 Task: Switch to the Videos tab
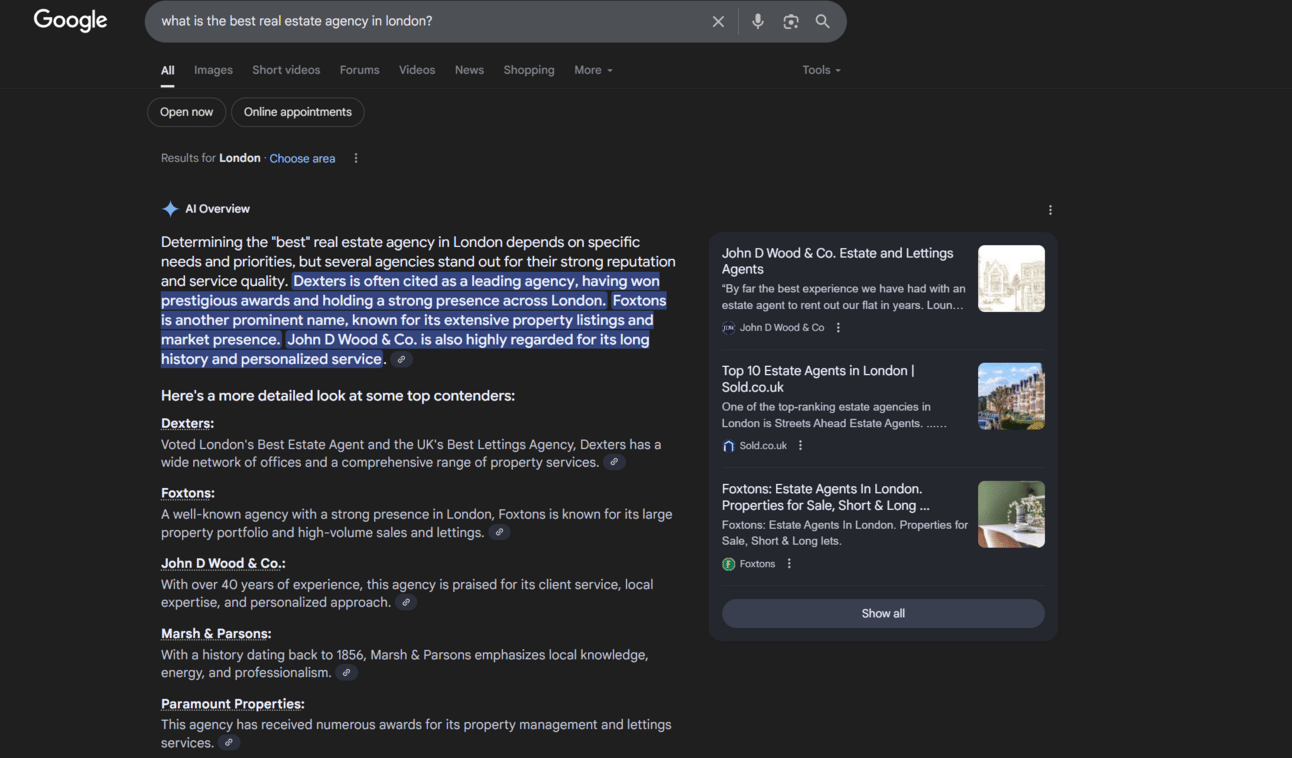click(417, 70)
